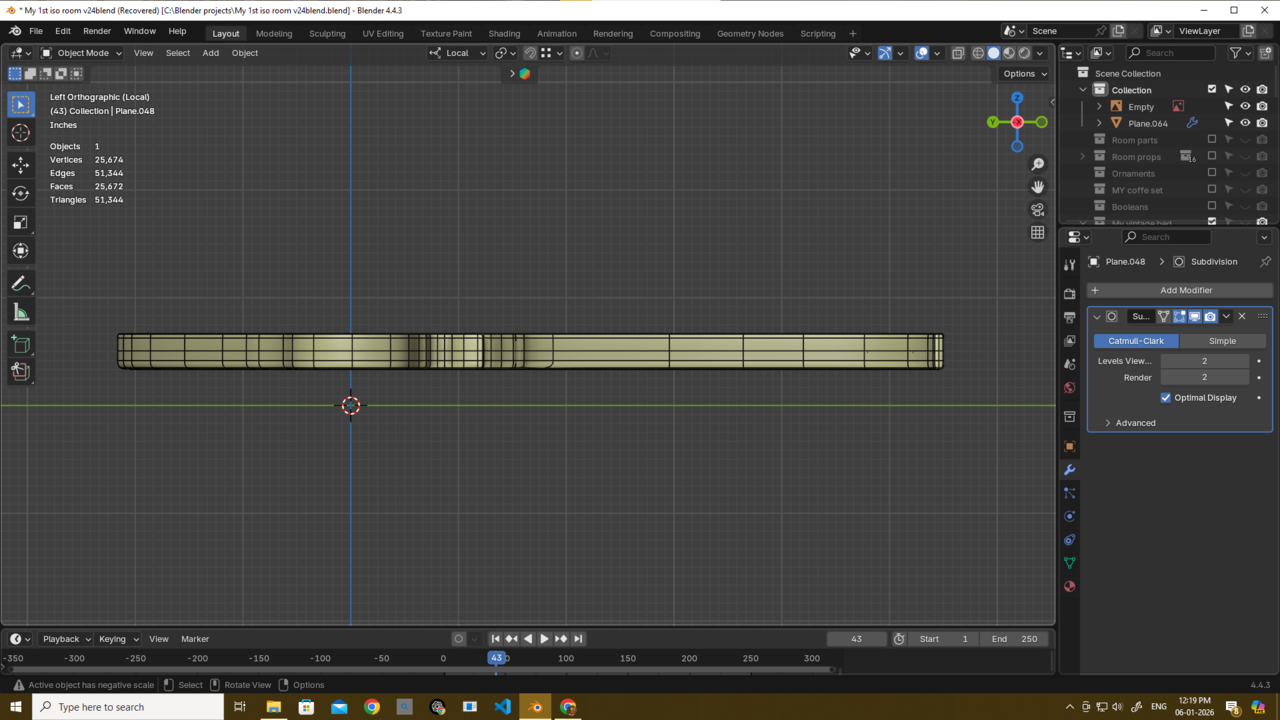Activate the Cursor tool

[x=20, y=133]
